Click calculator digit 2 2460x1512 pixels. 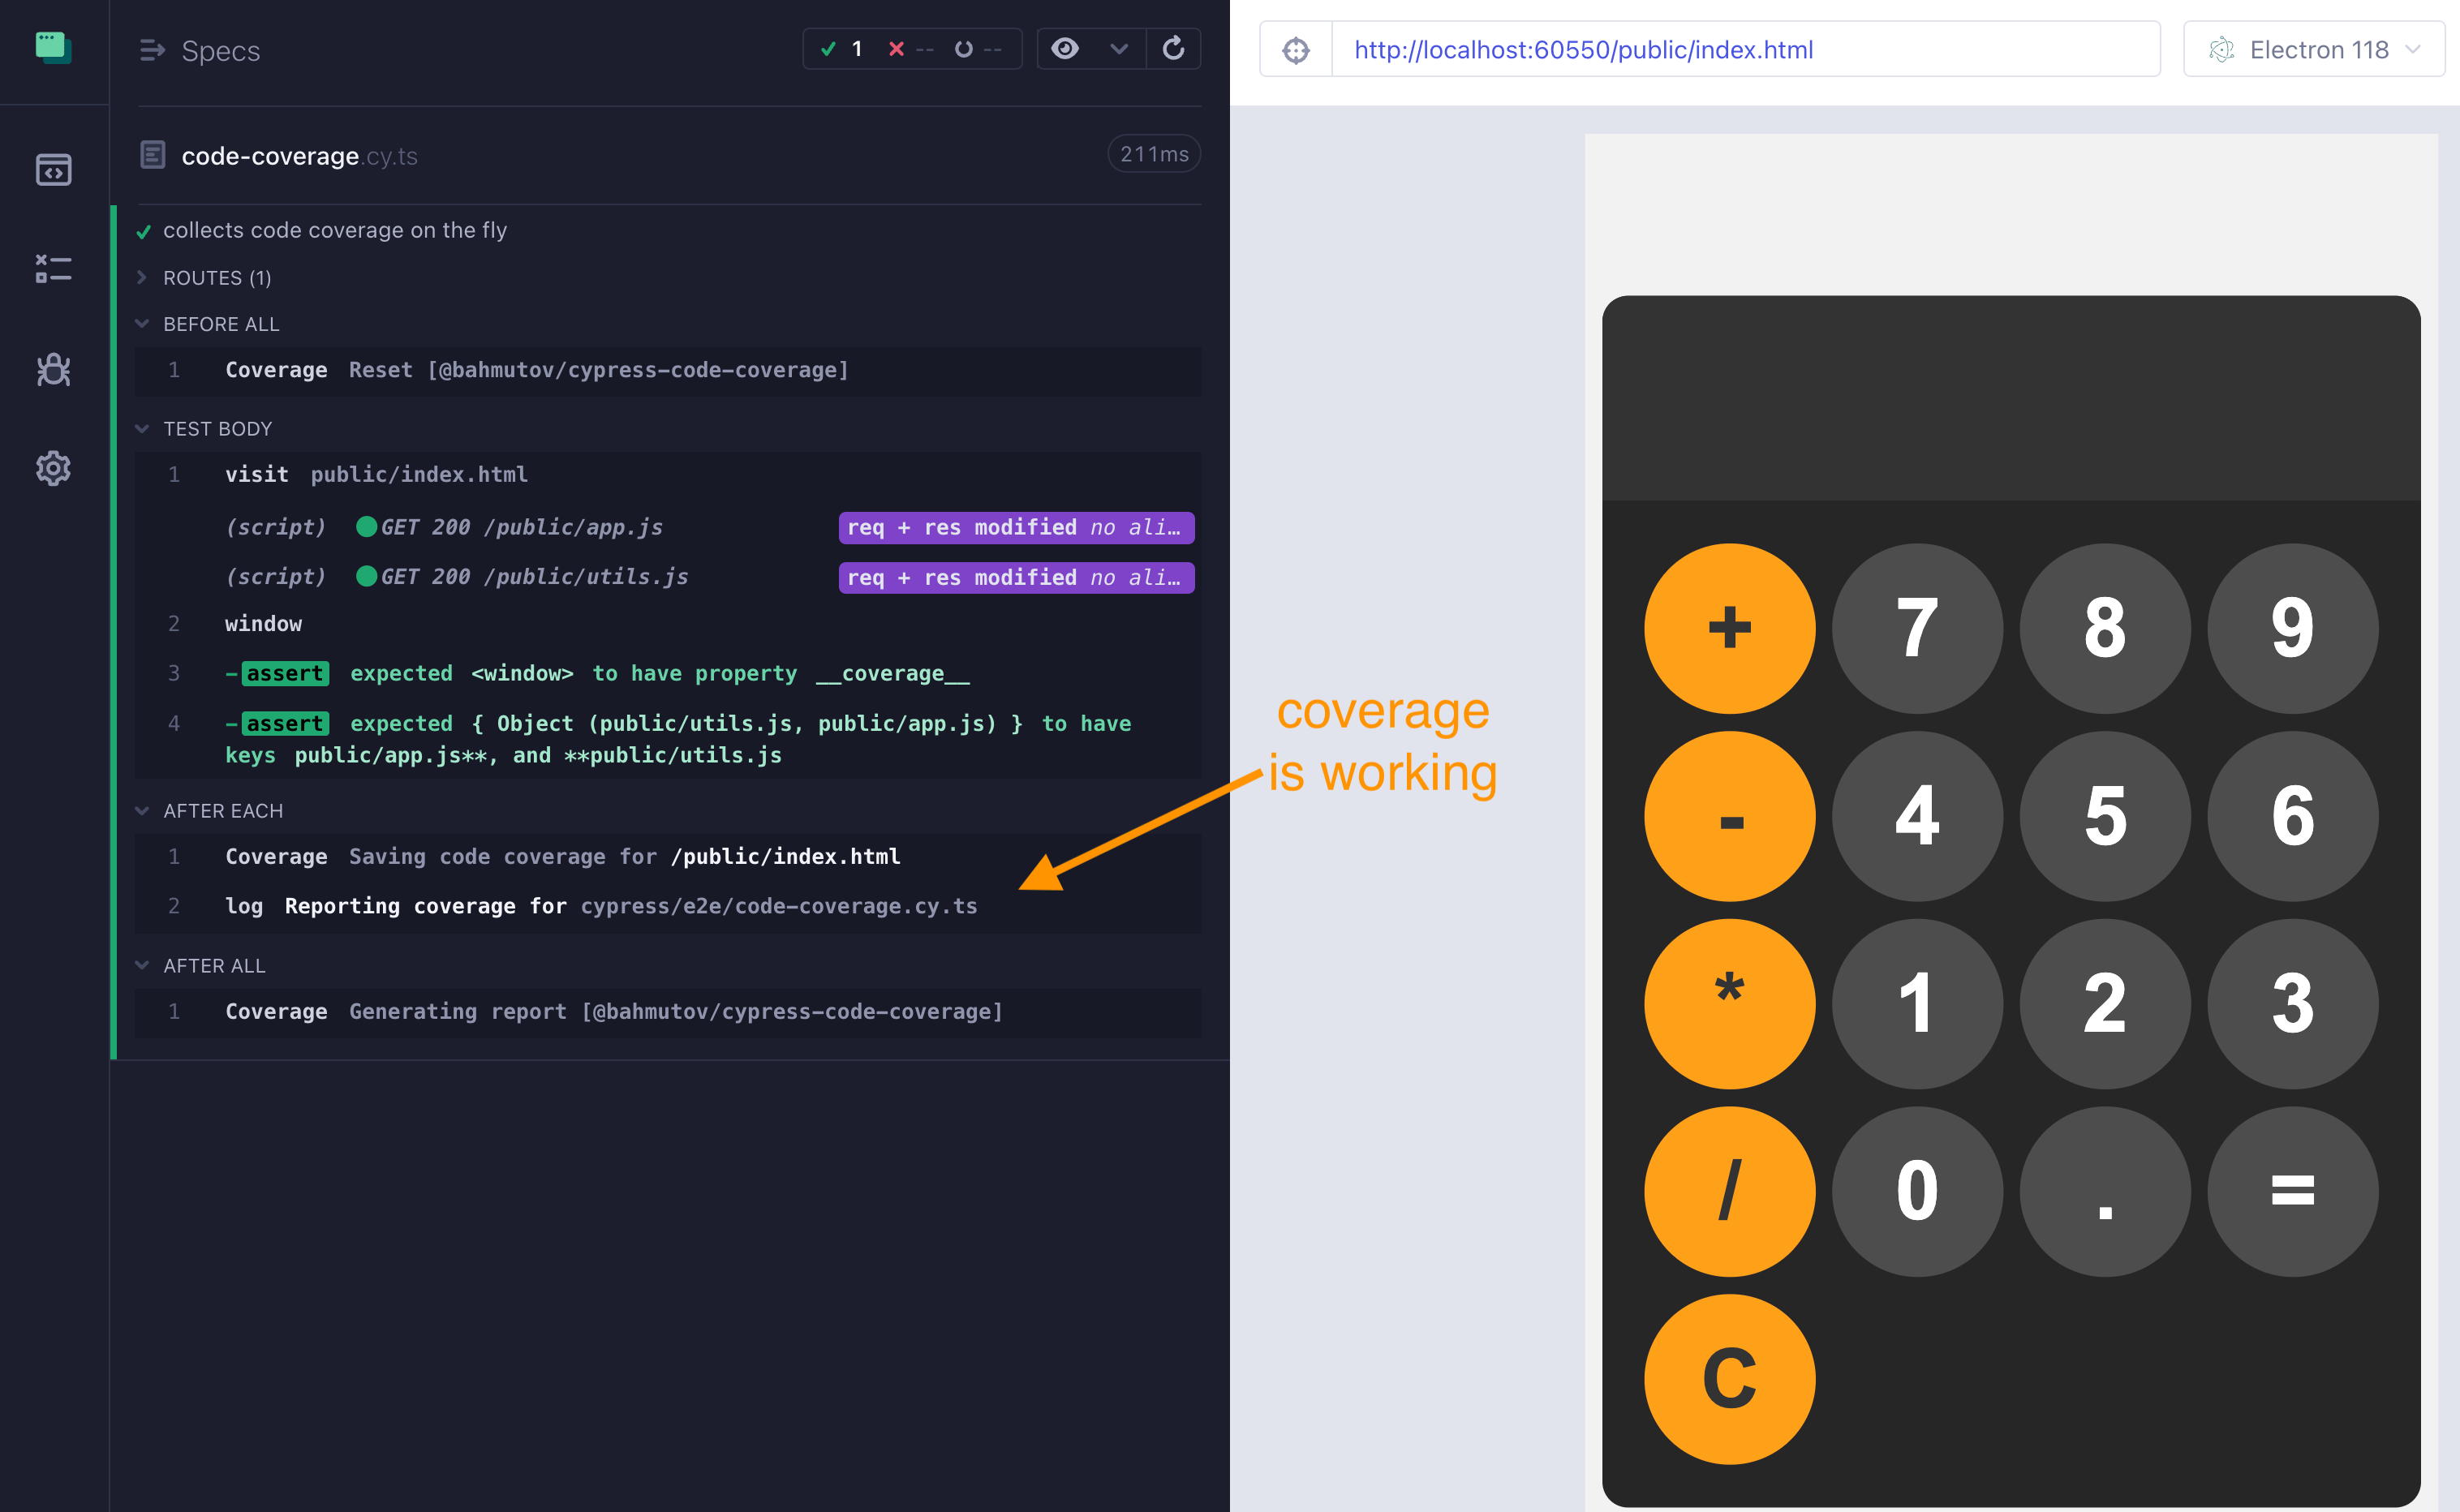2105,1003
